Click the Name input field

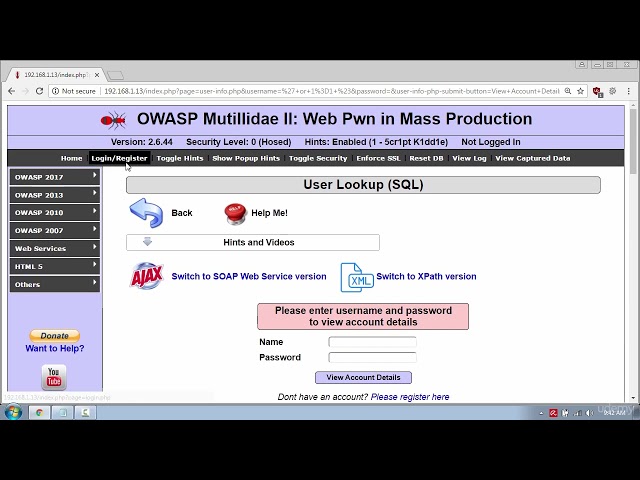(x=372, y=342)
